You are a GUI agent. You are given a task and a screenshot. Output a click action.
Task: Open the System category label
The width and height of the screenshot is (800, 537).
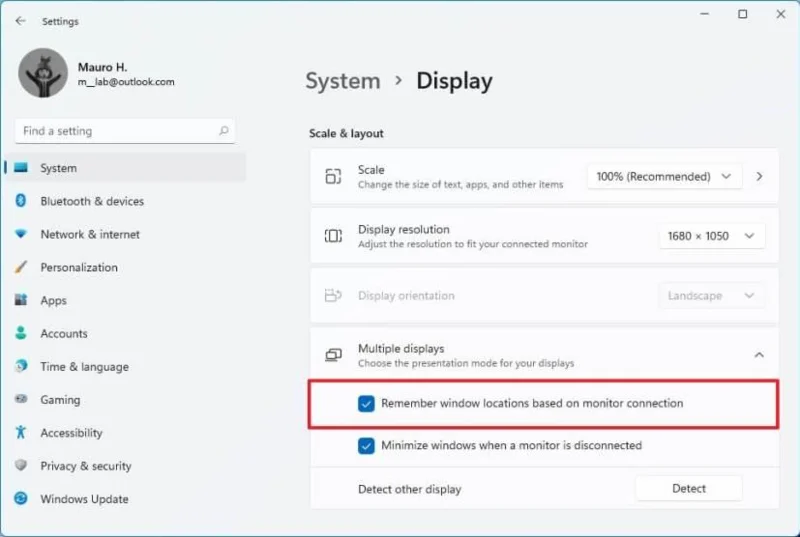tap(59, 168)
